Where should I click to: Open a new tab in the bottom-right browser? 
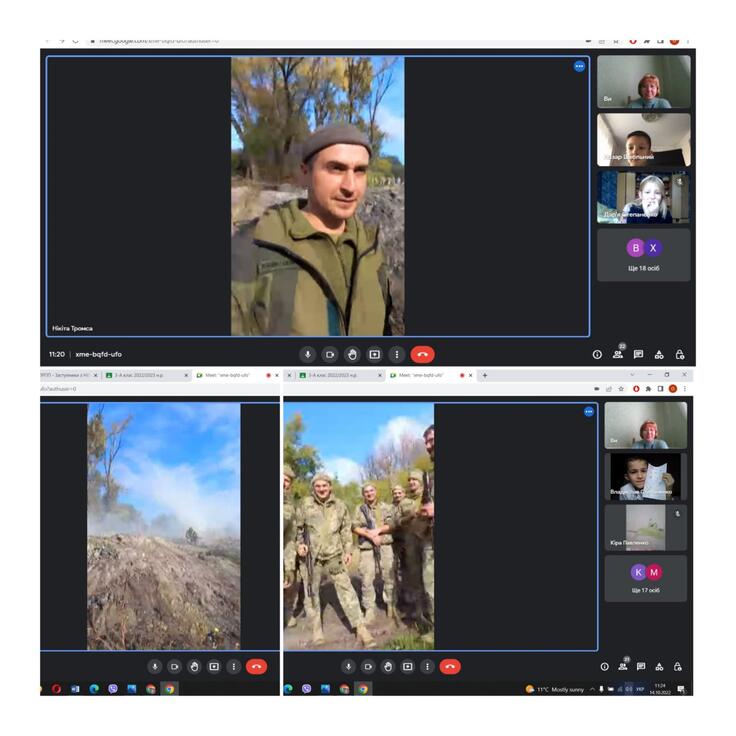485,376
